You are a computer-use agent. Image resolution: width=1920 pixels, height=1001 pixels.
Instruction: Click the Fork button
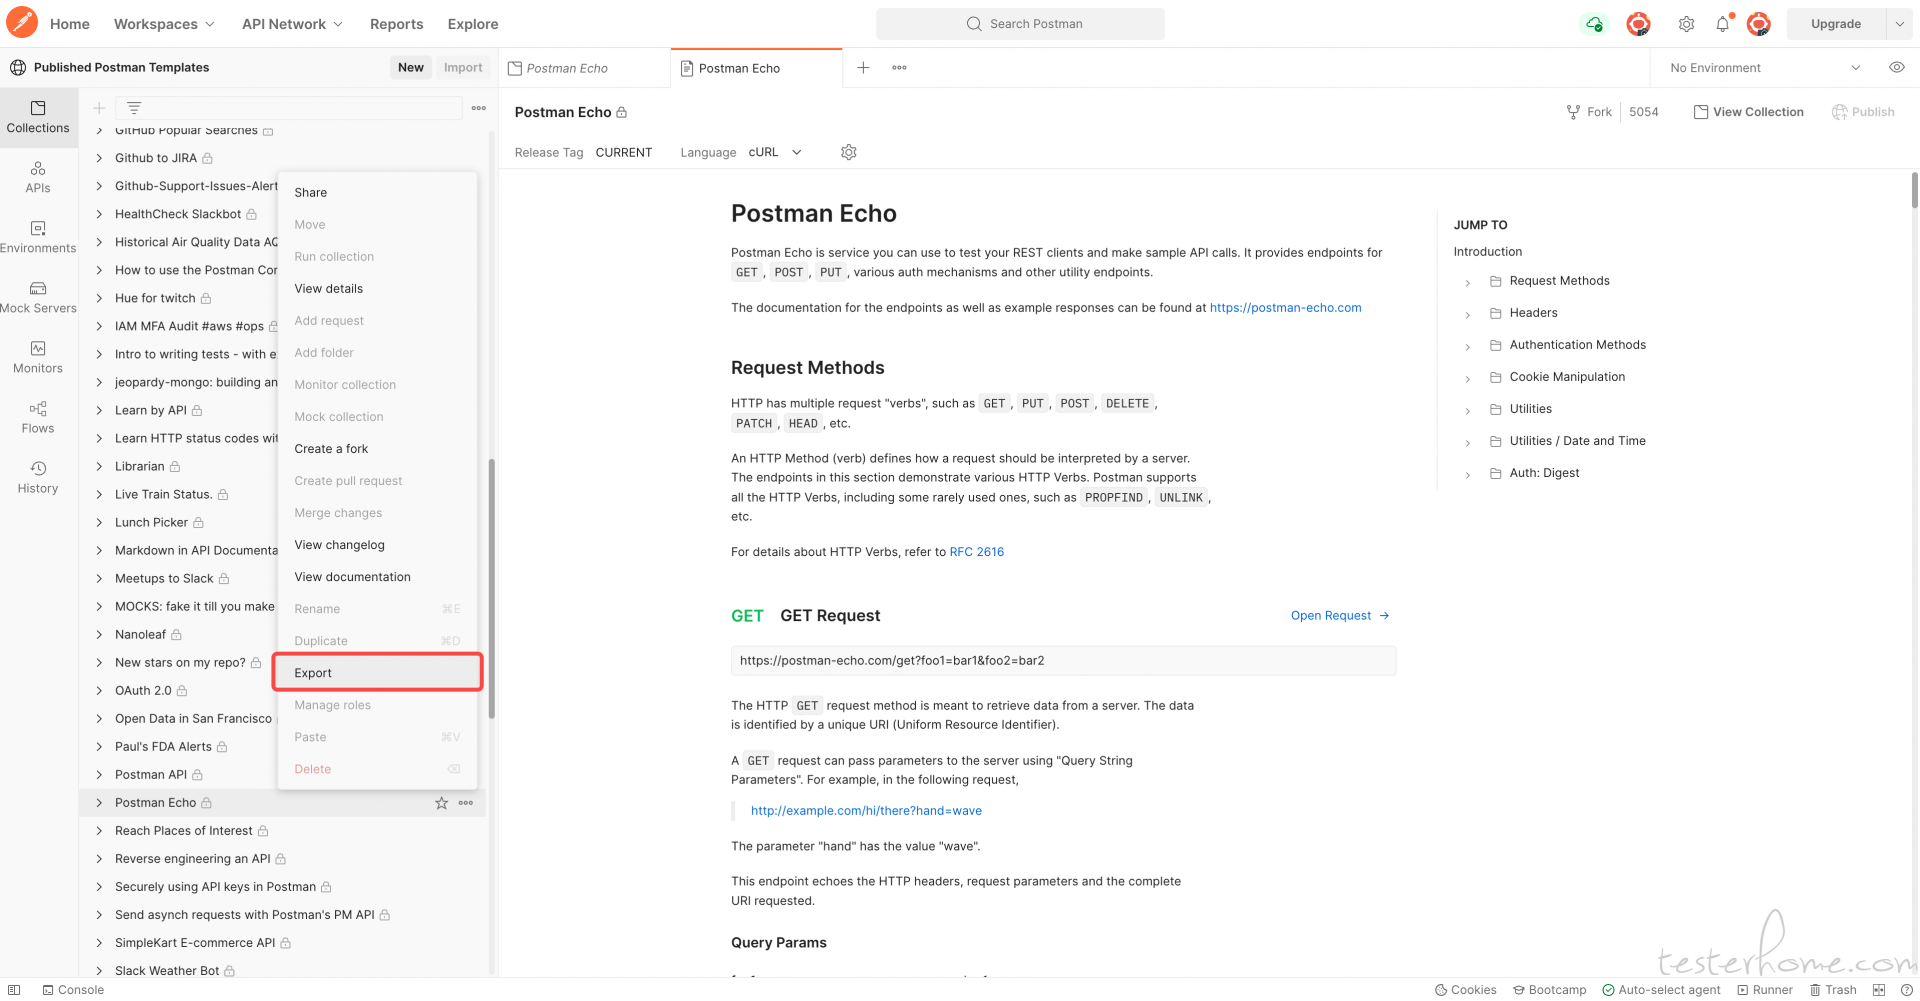click(x=1589, y=112)
